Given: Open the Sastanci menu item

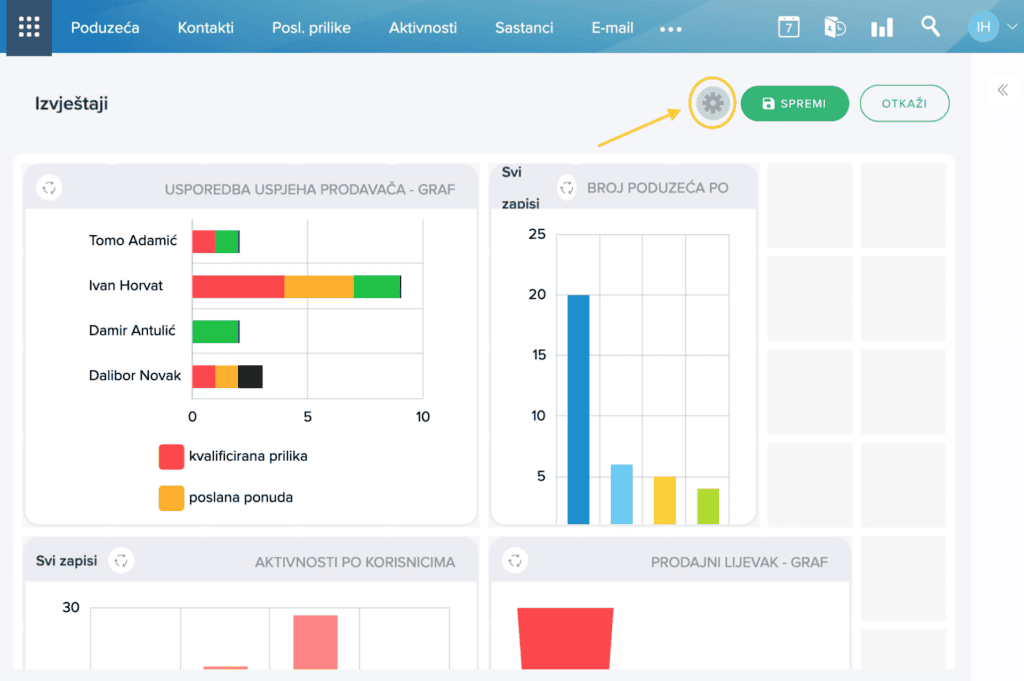Looking at the screenshot, I should 524,27.
